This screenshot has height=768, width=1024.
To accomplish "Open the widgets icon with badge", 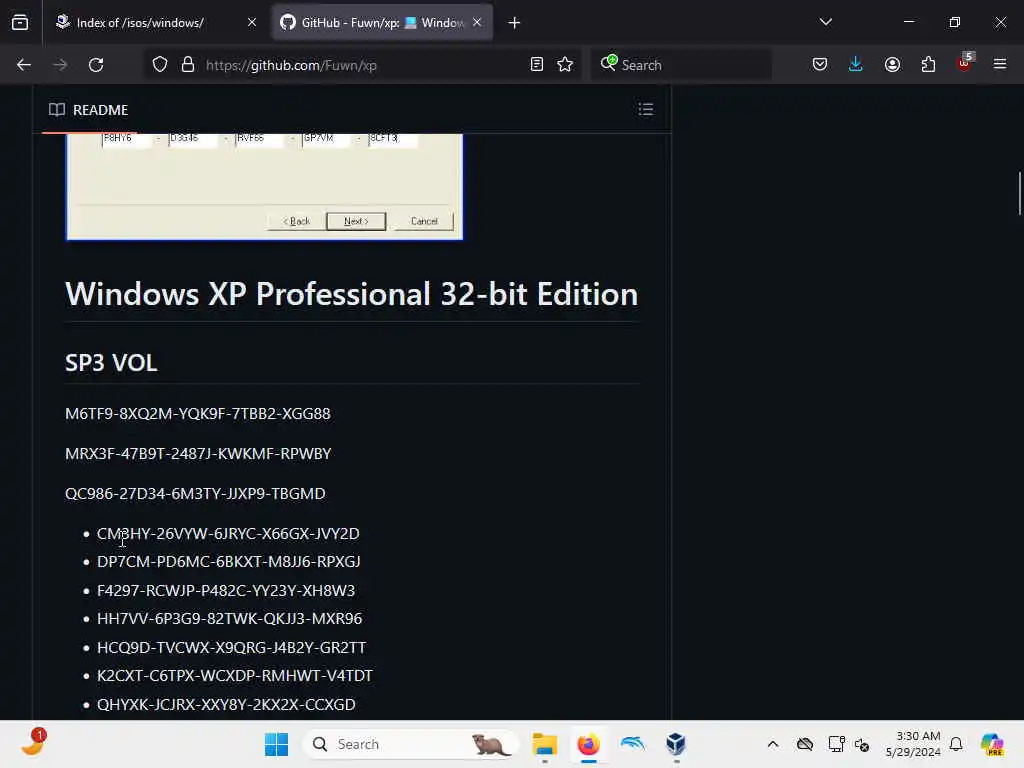I will point(33,743).
